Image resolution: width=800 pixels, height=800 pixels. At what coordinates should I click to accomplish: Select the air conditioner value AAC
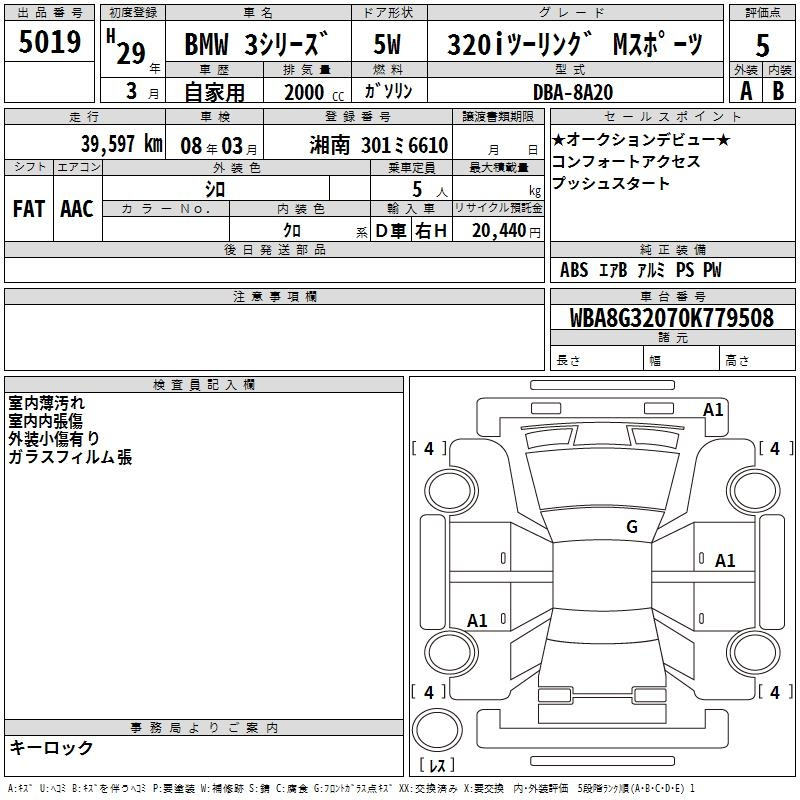point(77,209)
